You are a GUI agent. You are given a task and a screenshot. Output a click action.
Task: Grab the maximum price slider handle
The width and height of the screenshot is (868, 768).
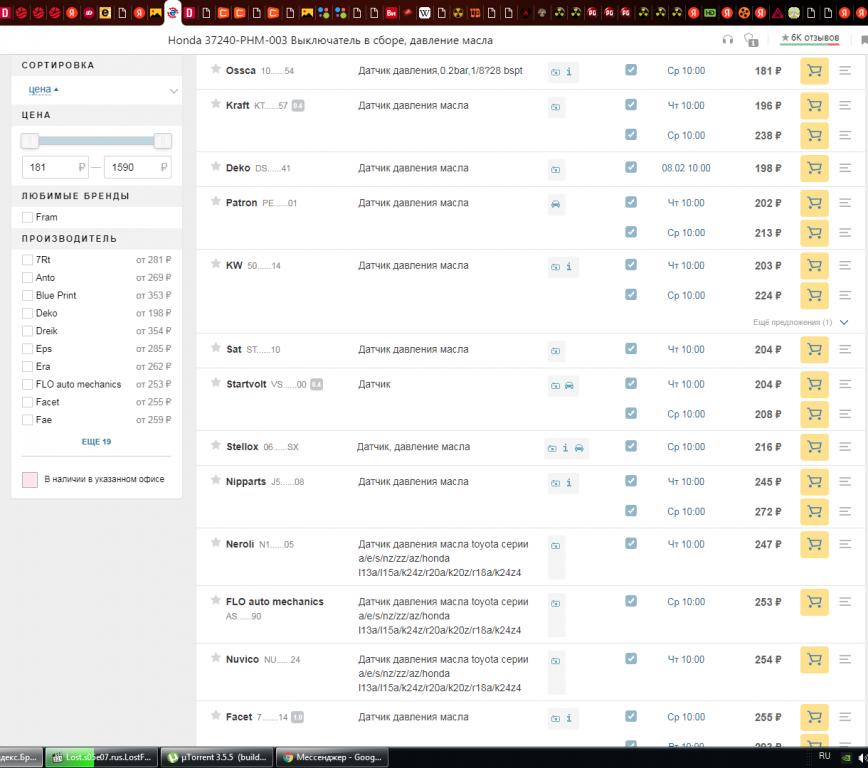point(163,141)
